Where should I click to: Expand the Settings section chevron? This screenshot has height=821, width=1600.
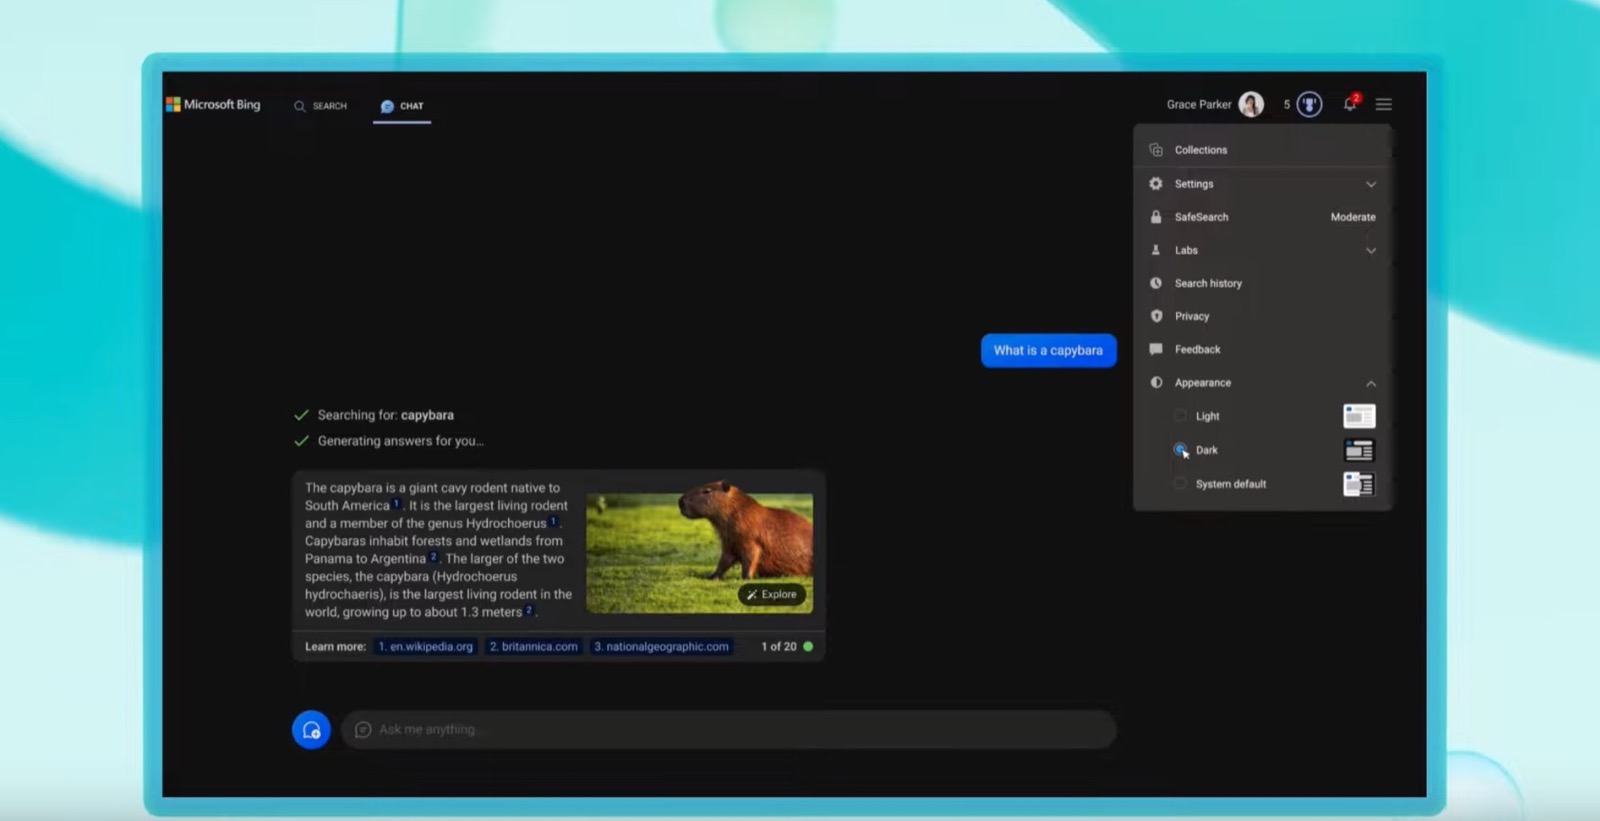(x=1371, y=184)
